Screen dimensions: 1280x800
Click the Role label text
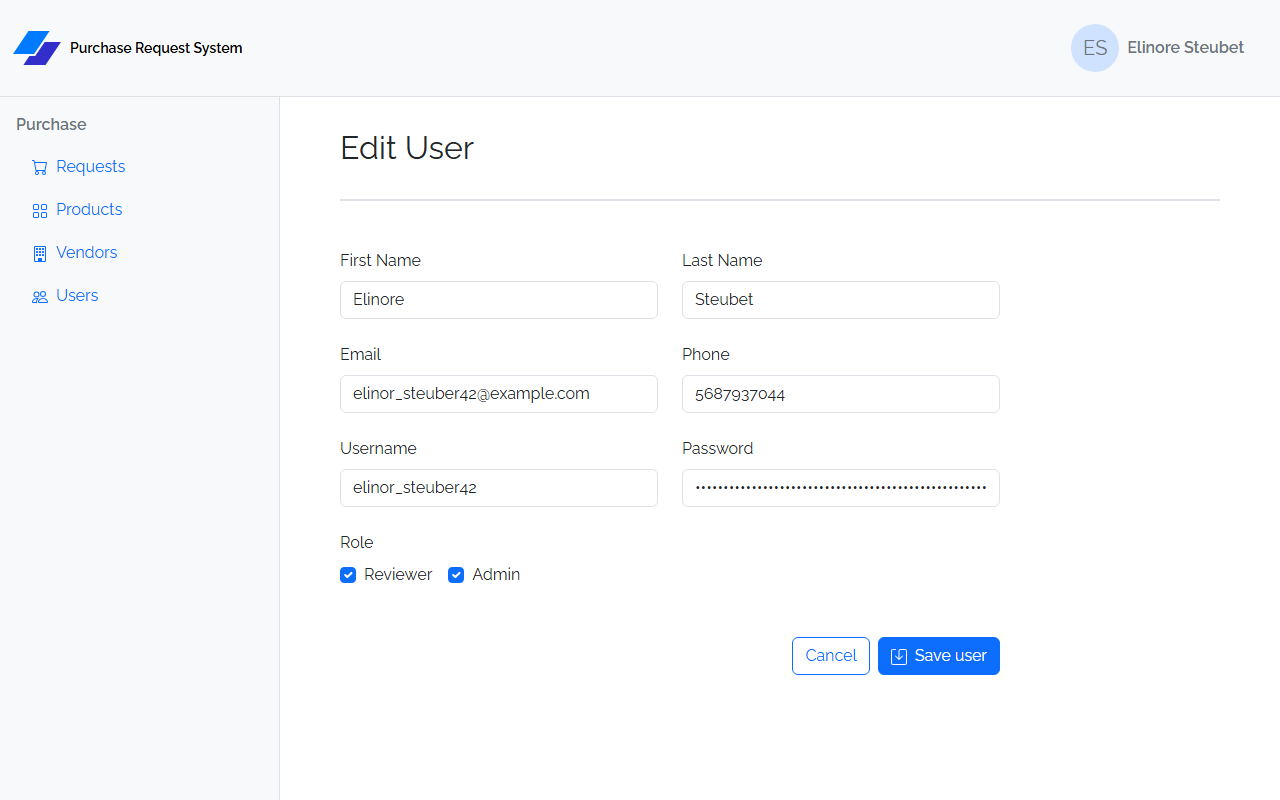pos(357,542)
